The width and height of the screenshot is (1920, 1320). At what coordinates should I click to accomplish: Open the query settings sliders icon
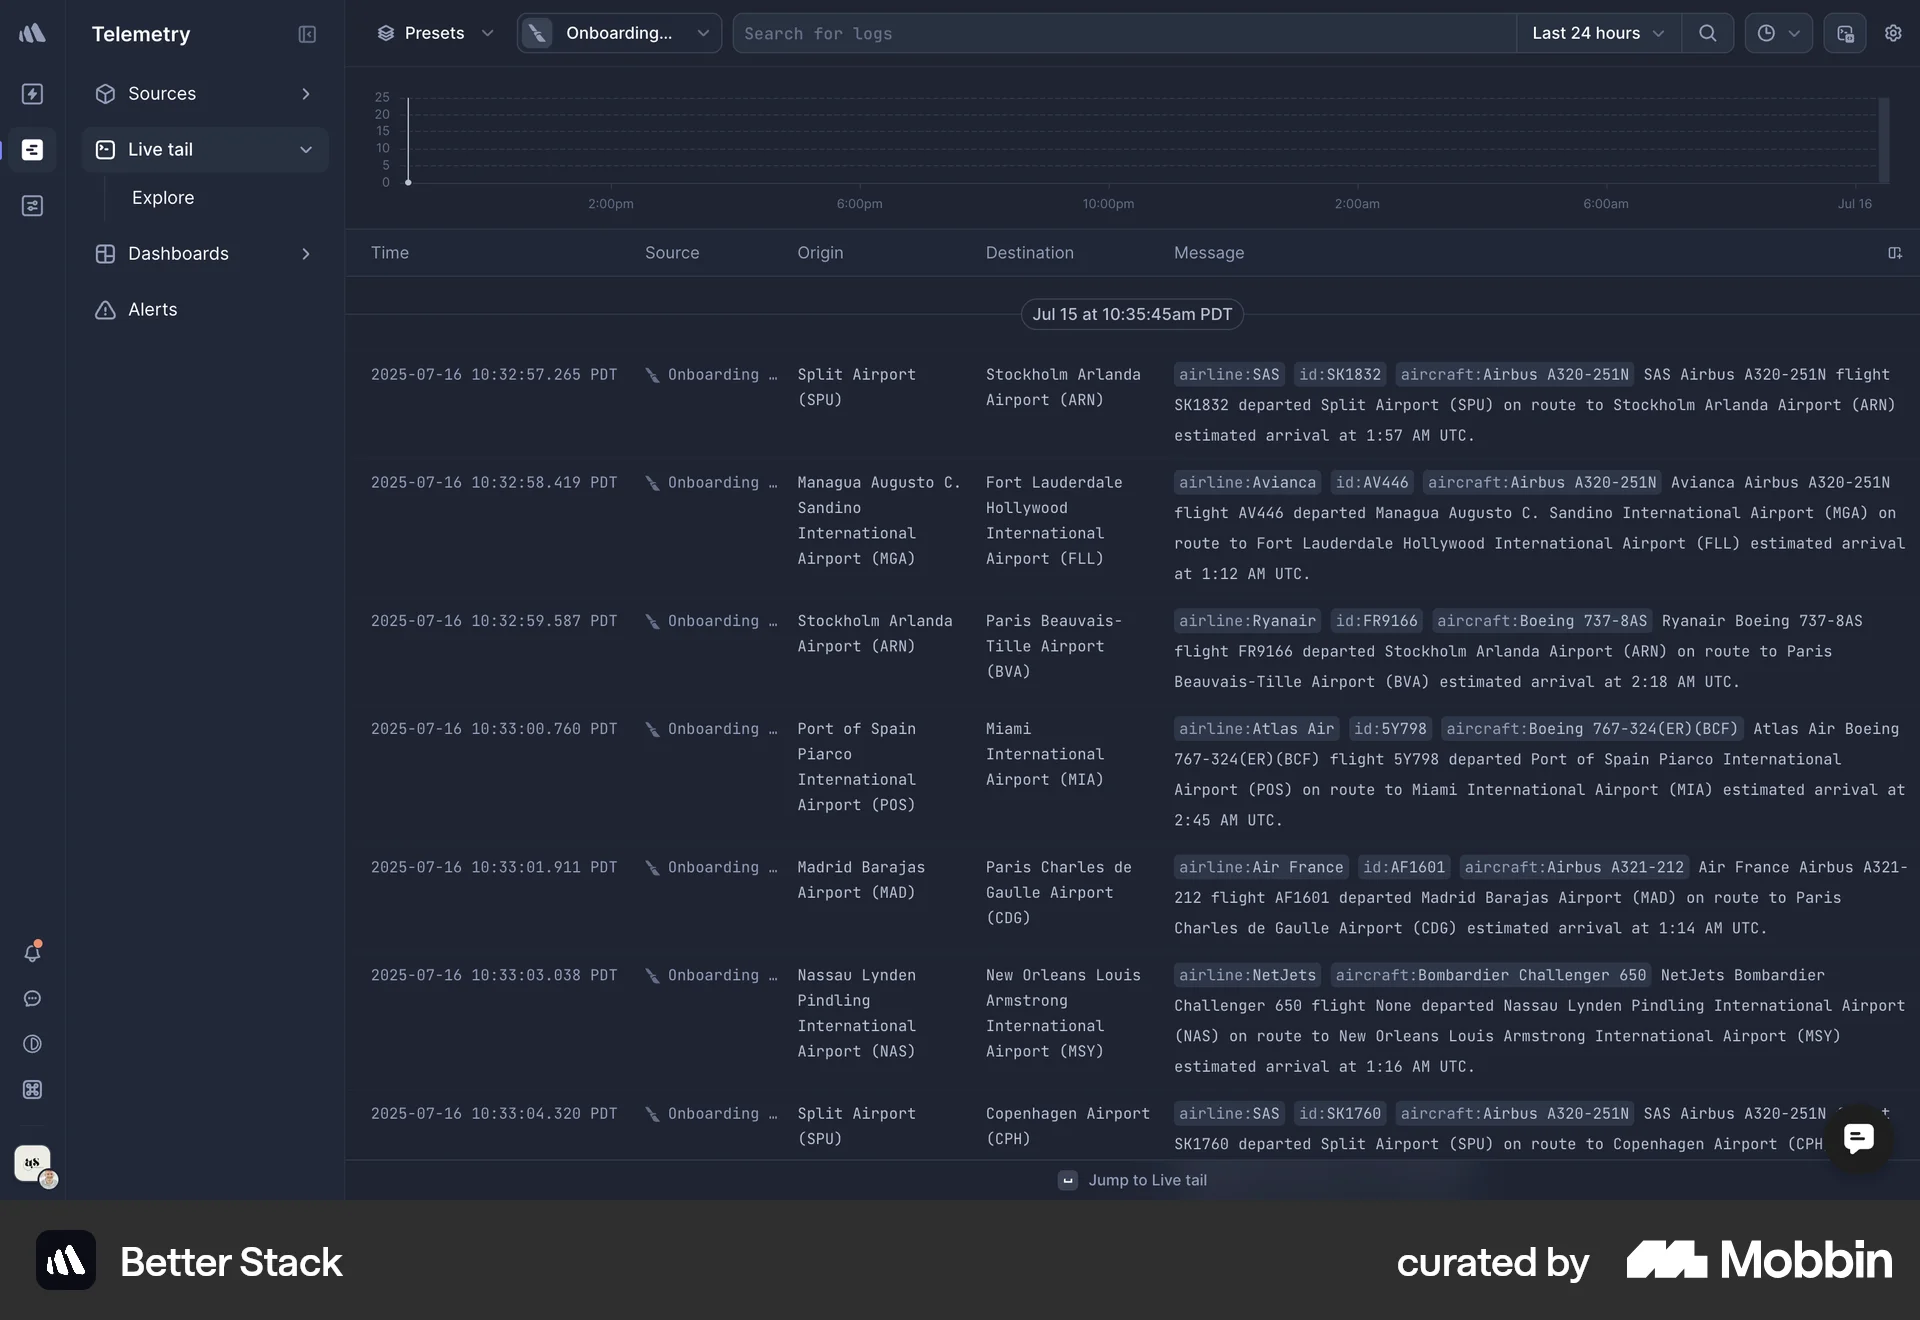tap(33, 206)
